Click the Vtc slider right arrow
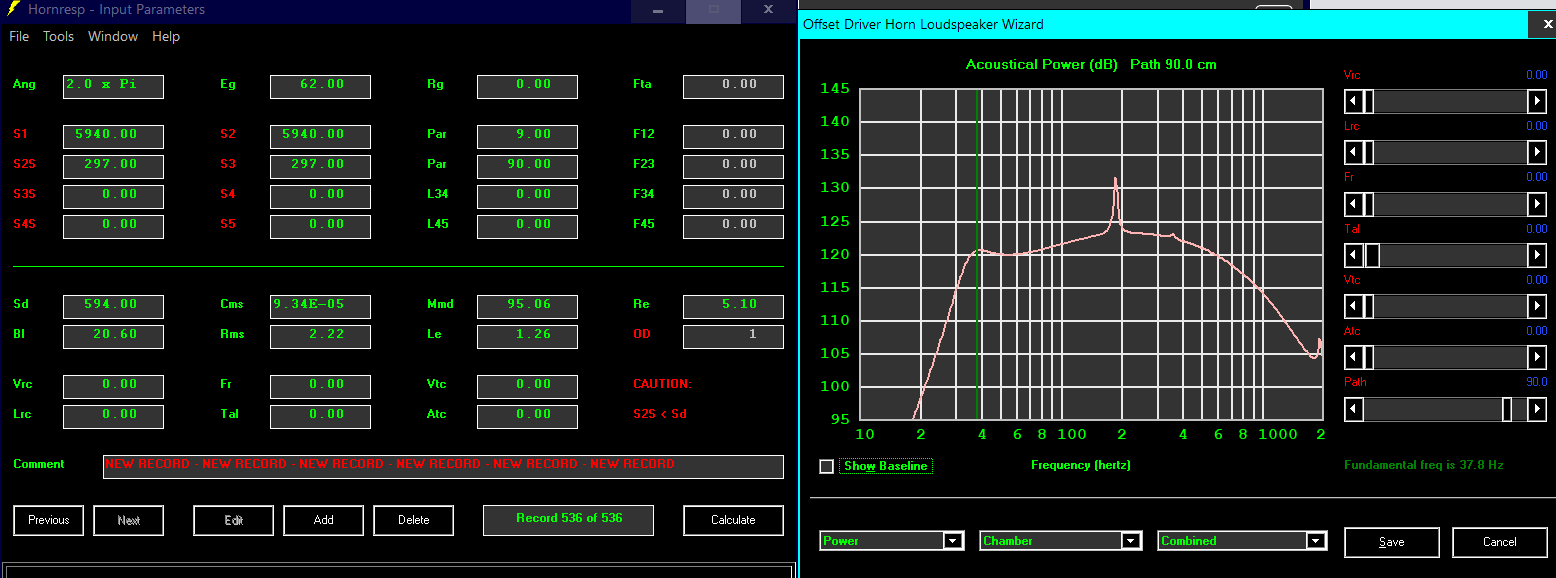 1537,306
